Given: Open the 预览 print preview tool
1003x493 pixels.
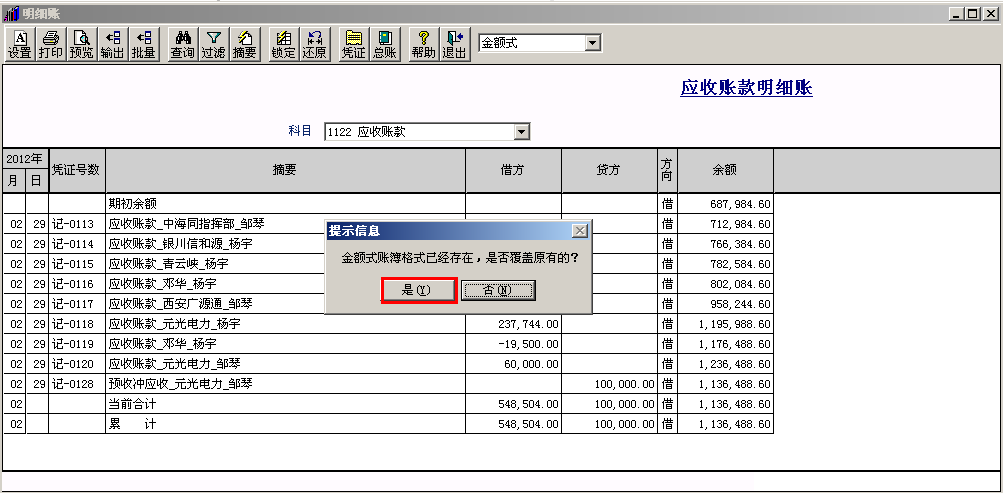Looking at the screenshot, I should (x=81, y=44).
